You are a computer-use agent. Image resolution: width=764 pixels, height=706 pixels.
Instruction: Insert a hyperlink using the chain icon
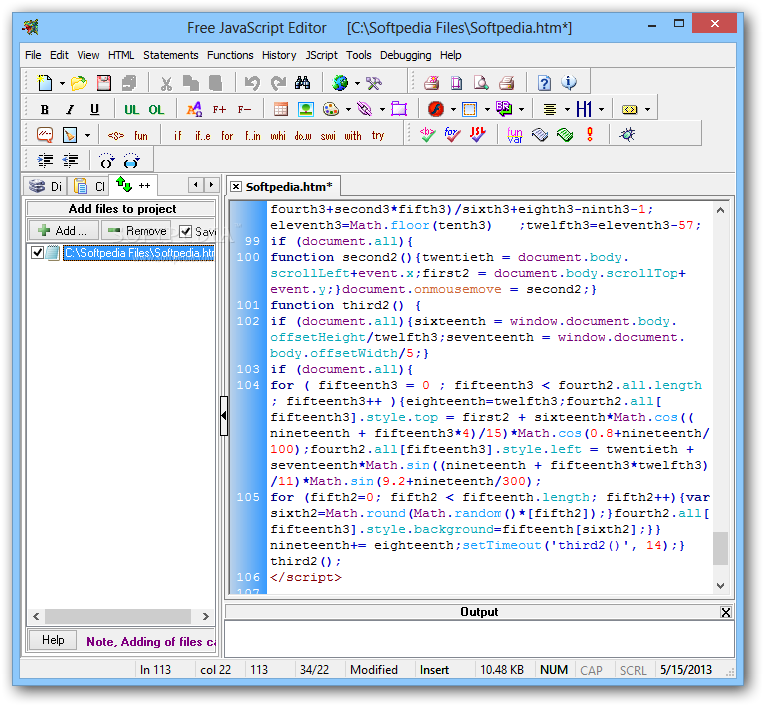pos(364,109)
